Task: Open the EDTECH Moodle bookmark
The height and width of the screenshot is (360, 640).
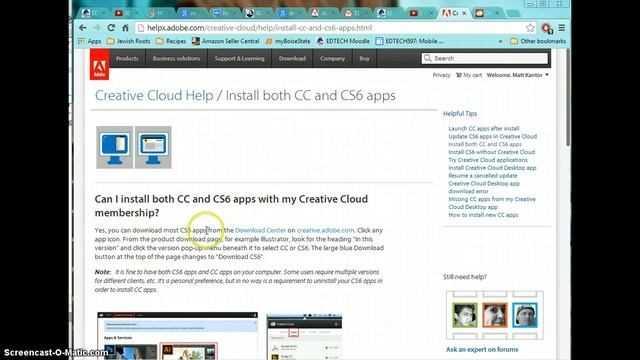Action: pos(343,41)
